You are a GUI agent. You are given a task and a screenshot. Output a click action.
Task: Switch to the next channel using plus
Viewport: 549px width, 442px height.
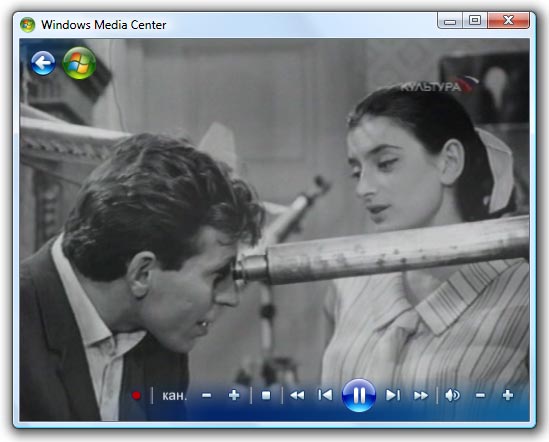pos(234,395)
